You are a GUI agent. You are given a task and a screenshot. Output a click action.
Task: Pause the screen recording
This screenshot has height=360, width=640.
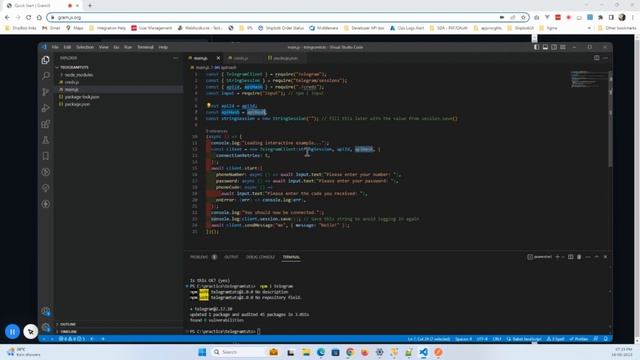(x=12, y=332)
